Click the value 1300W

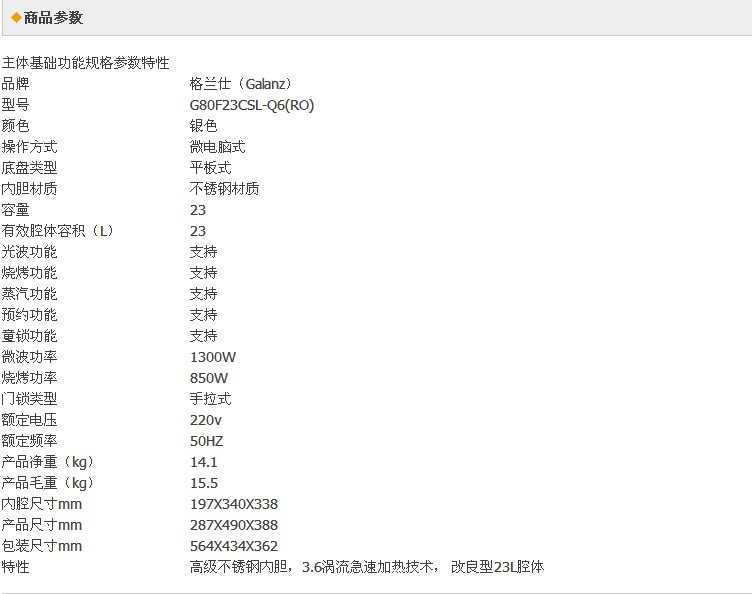(213, 357)
